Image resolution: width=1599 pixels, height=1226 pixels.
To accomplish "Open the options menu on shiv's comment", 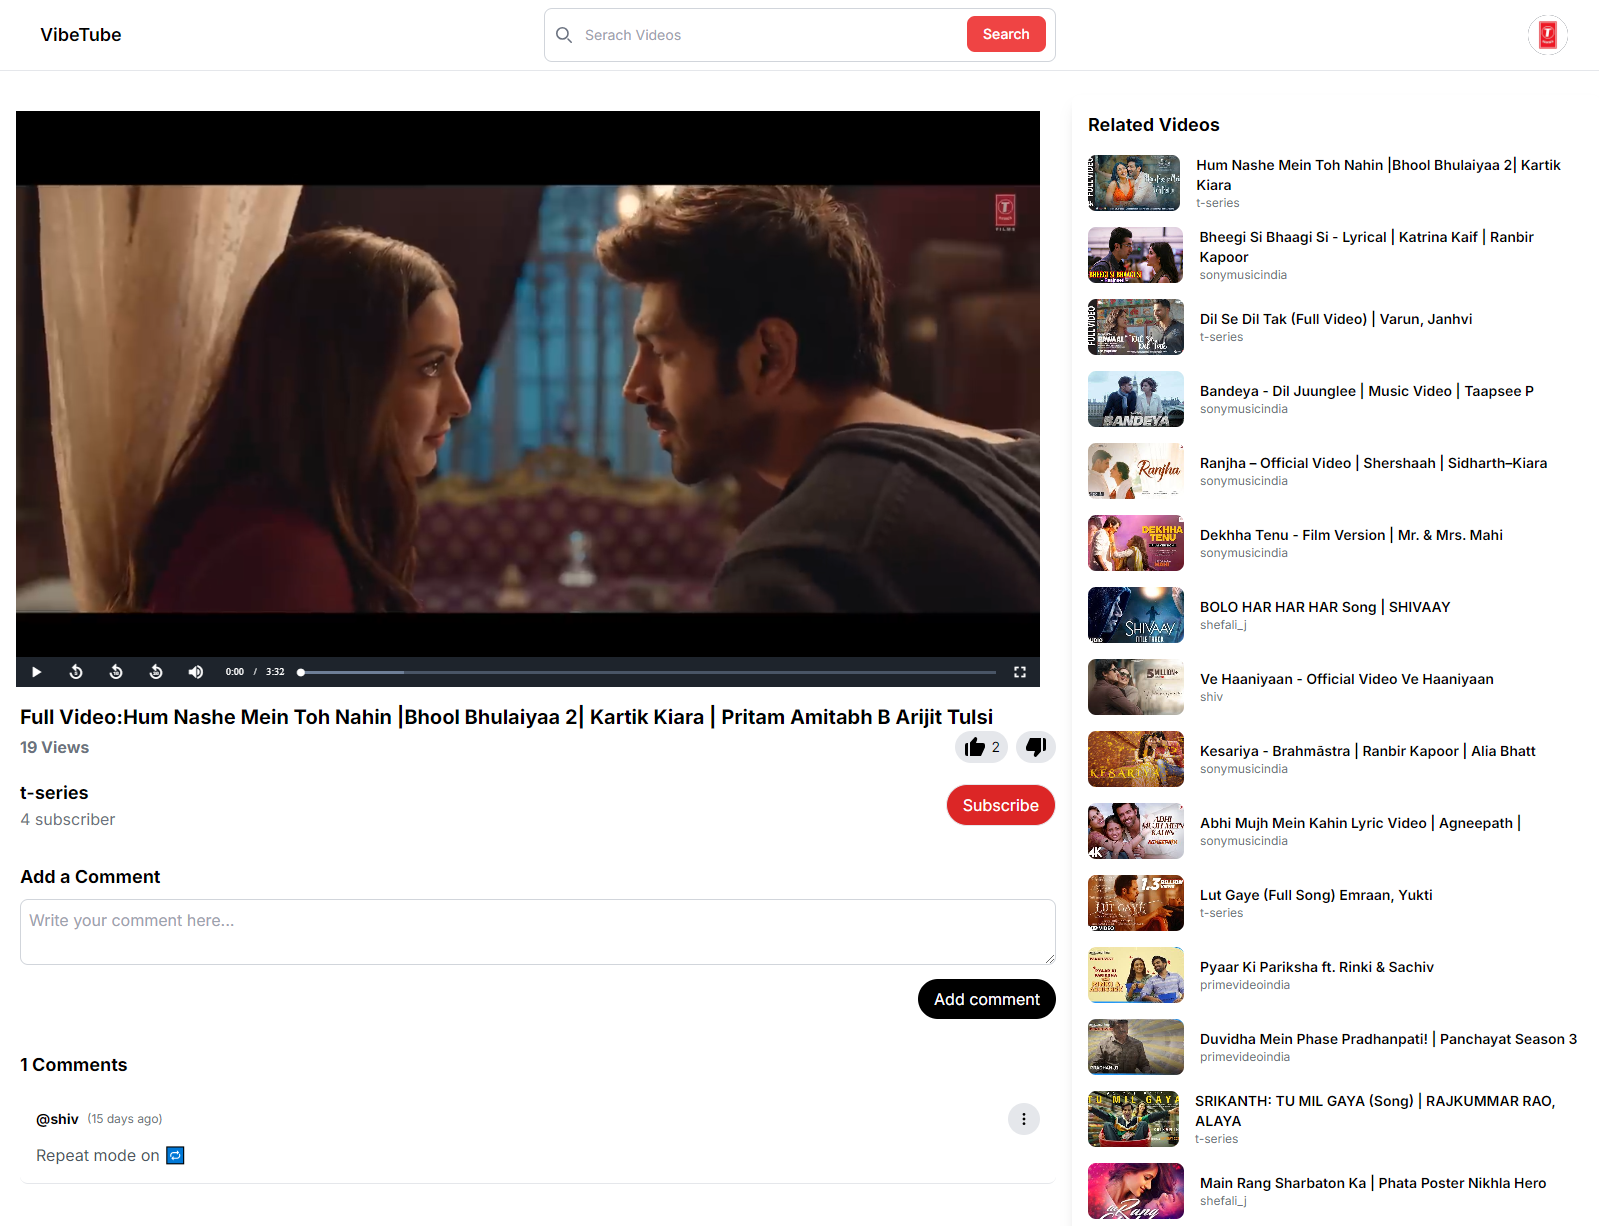I will tap(1024, 1119).
